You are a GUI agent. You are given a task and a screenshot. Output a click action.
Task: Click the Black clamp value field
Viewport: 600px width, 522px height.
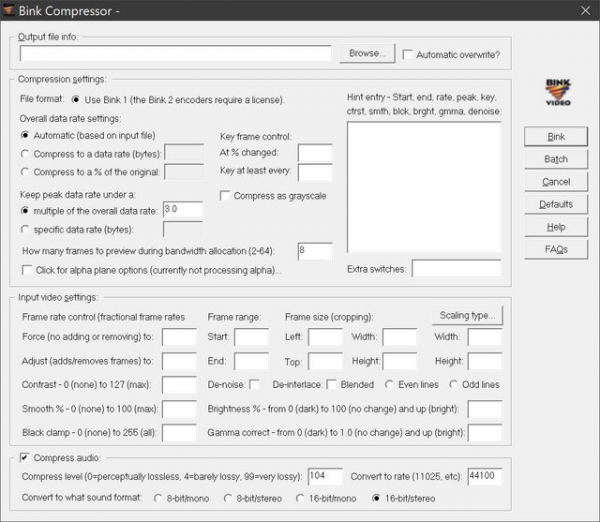point(179,433)
